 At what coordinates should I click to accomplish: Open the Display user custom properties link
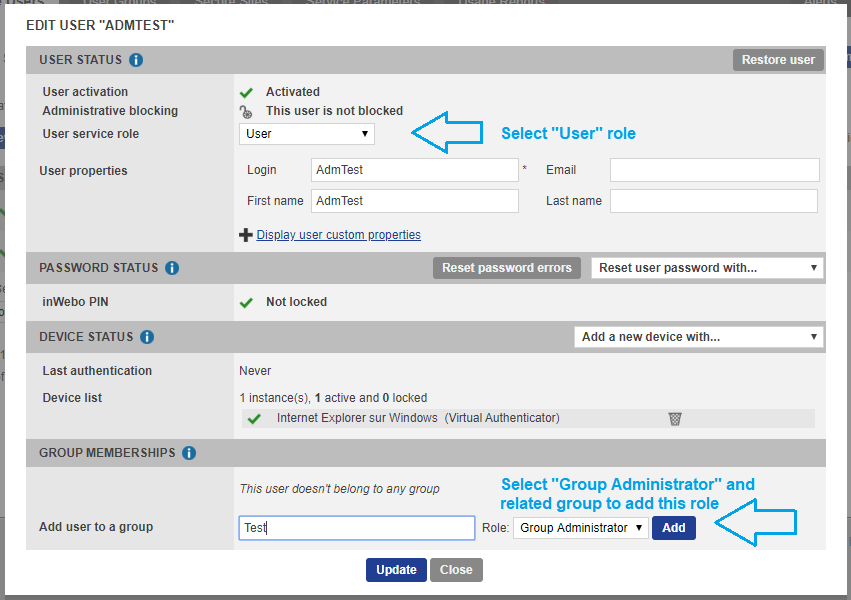point(338,235)
